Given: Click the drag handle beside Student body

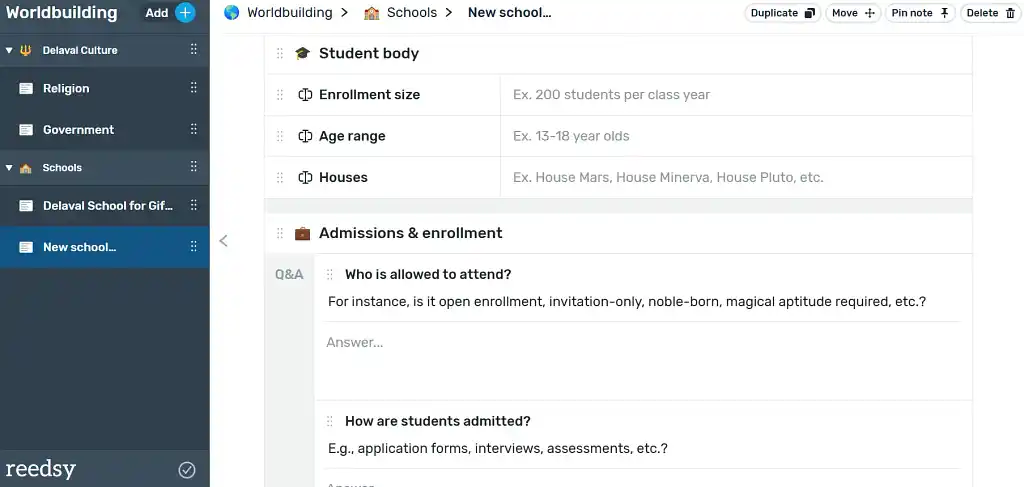Looking at the screenshot, I should 280,54.
